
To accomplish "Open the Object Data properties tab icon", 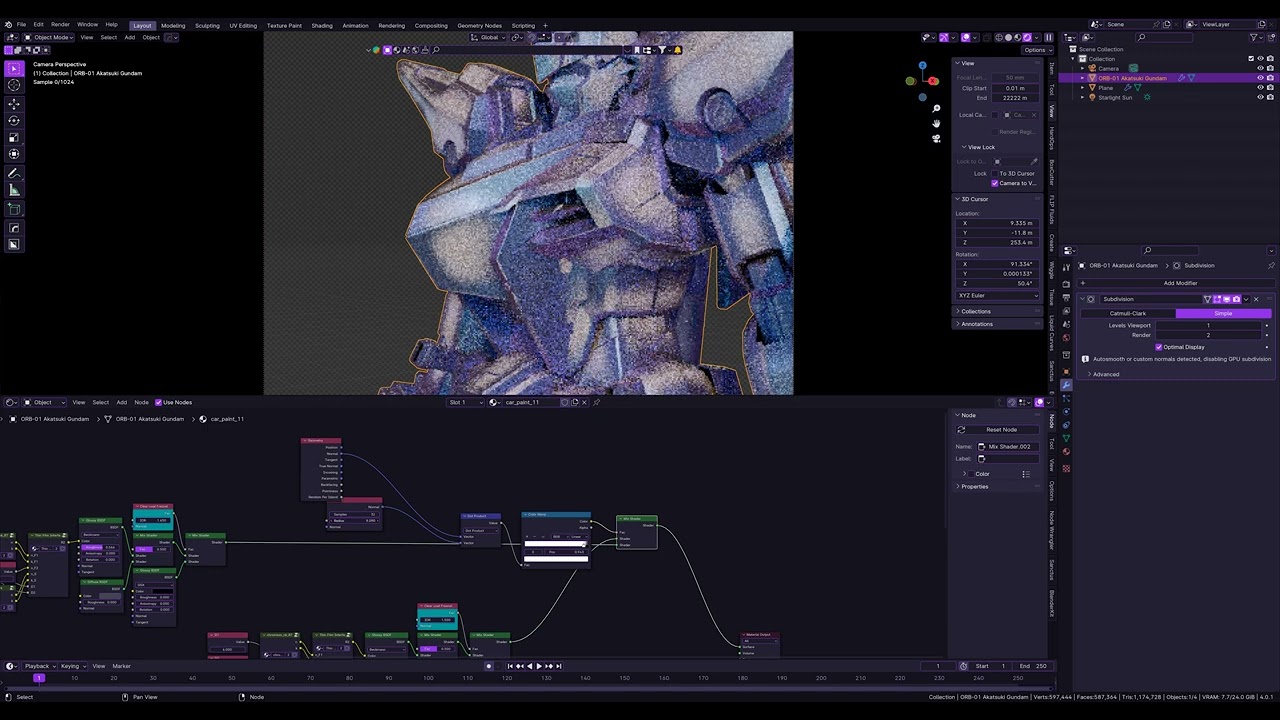I will pos(1066,440).
